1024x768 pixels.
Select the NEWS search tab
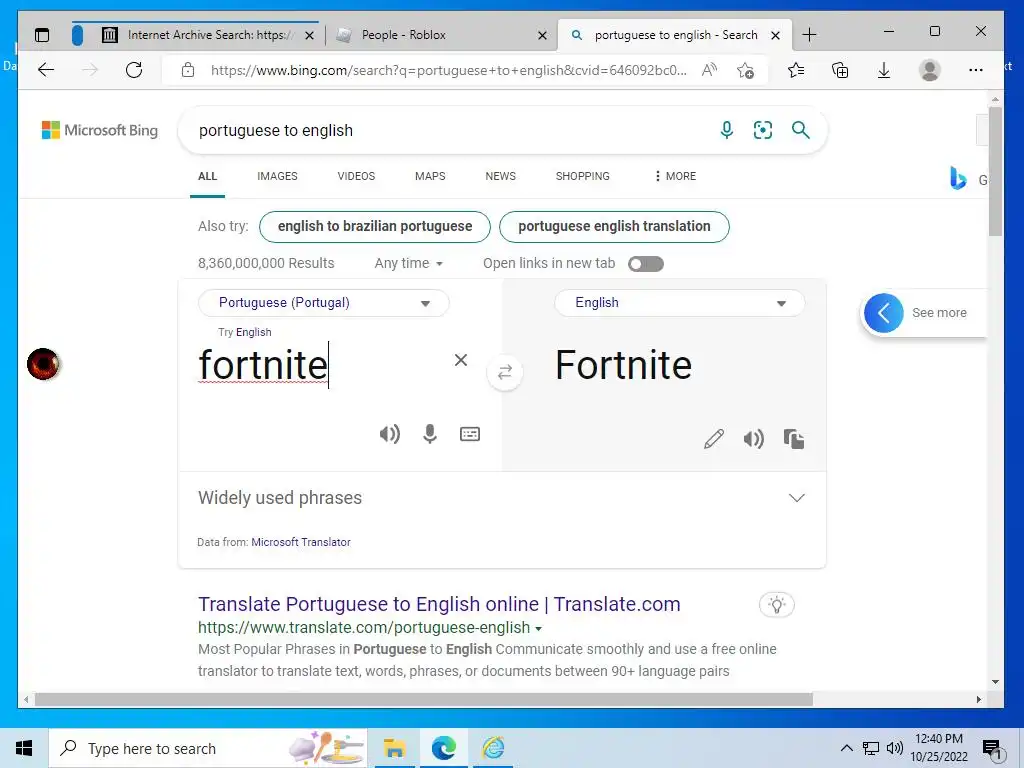pos(500,176)
